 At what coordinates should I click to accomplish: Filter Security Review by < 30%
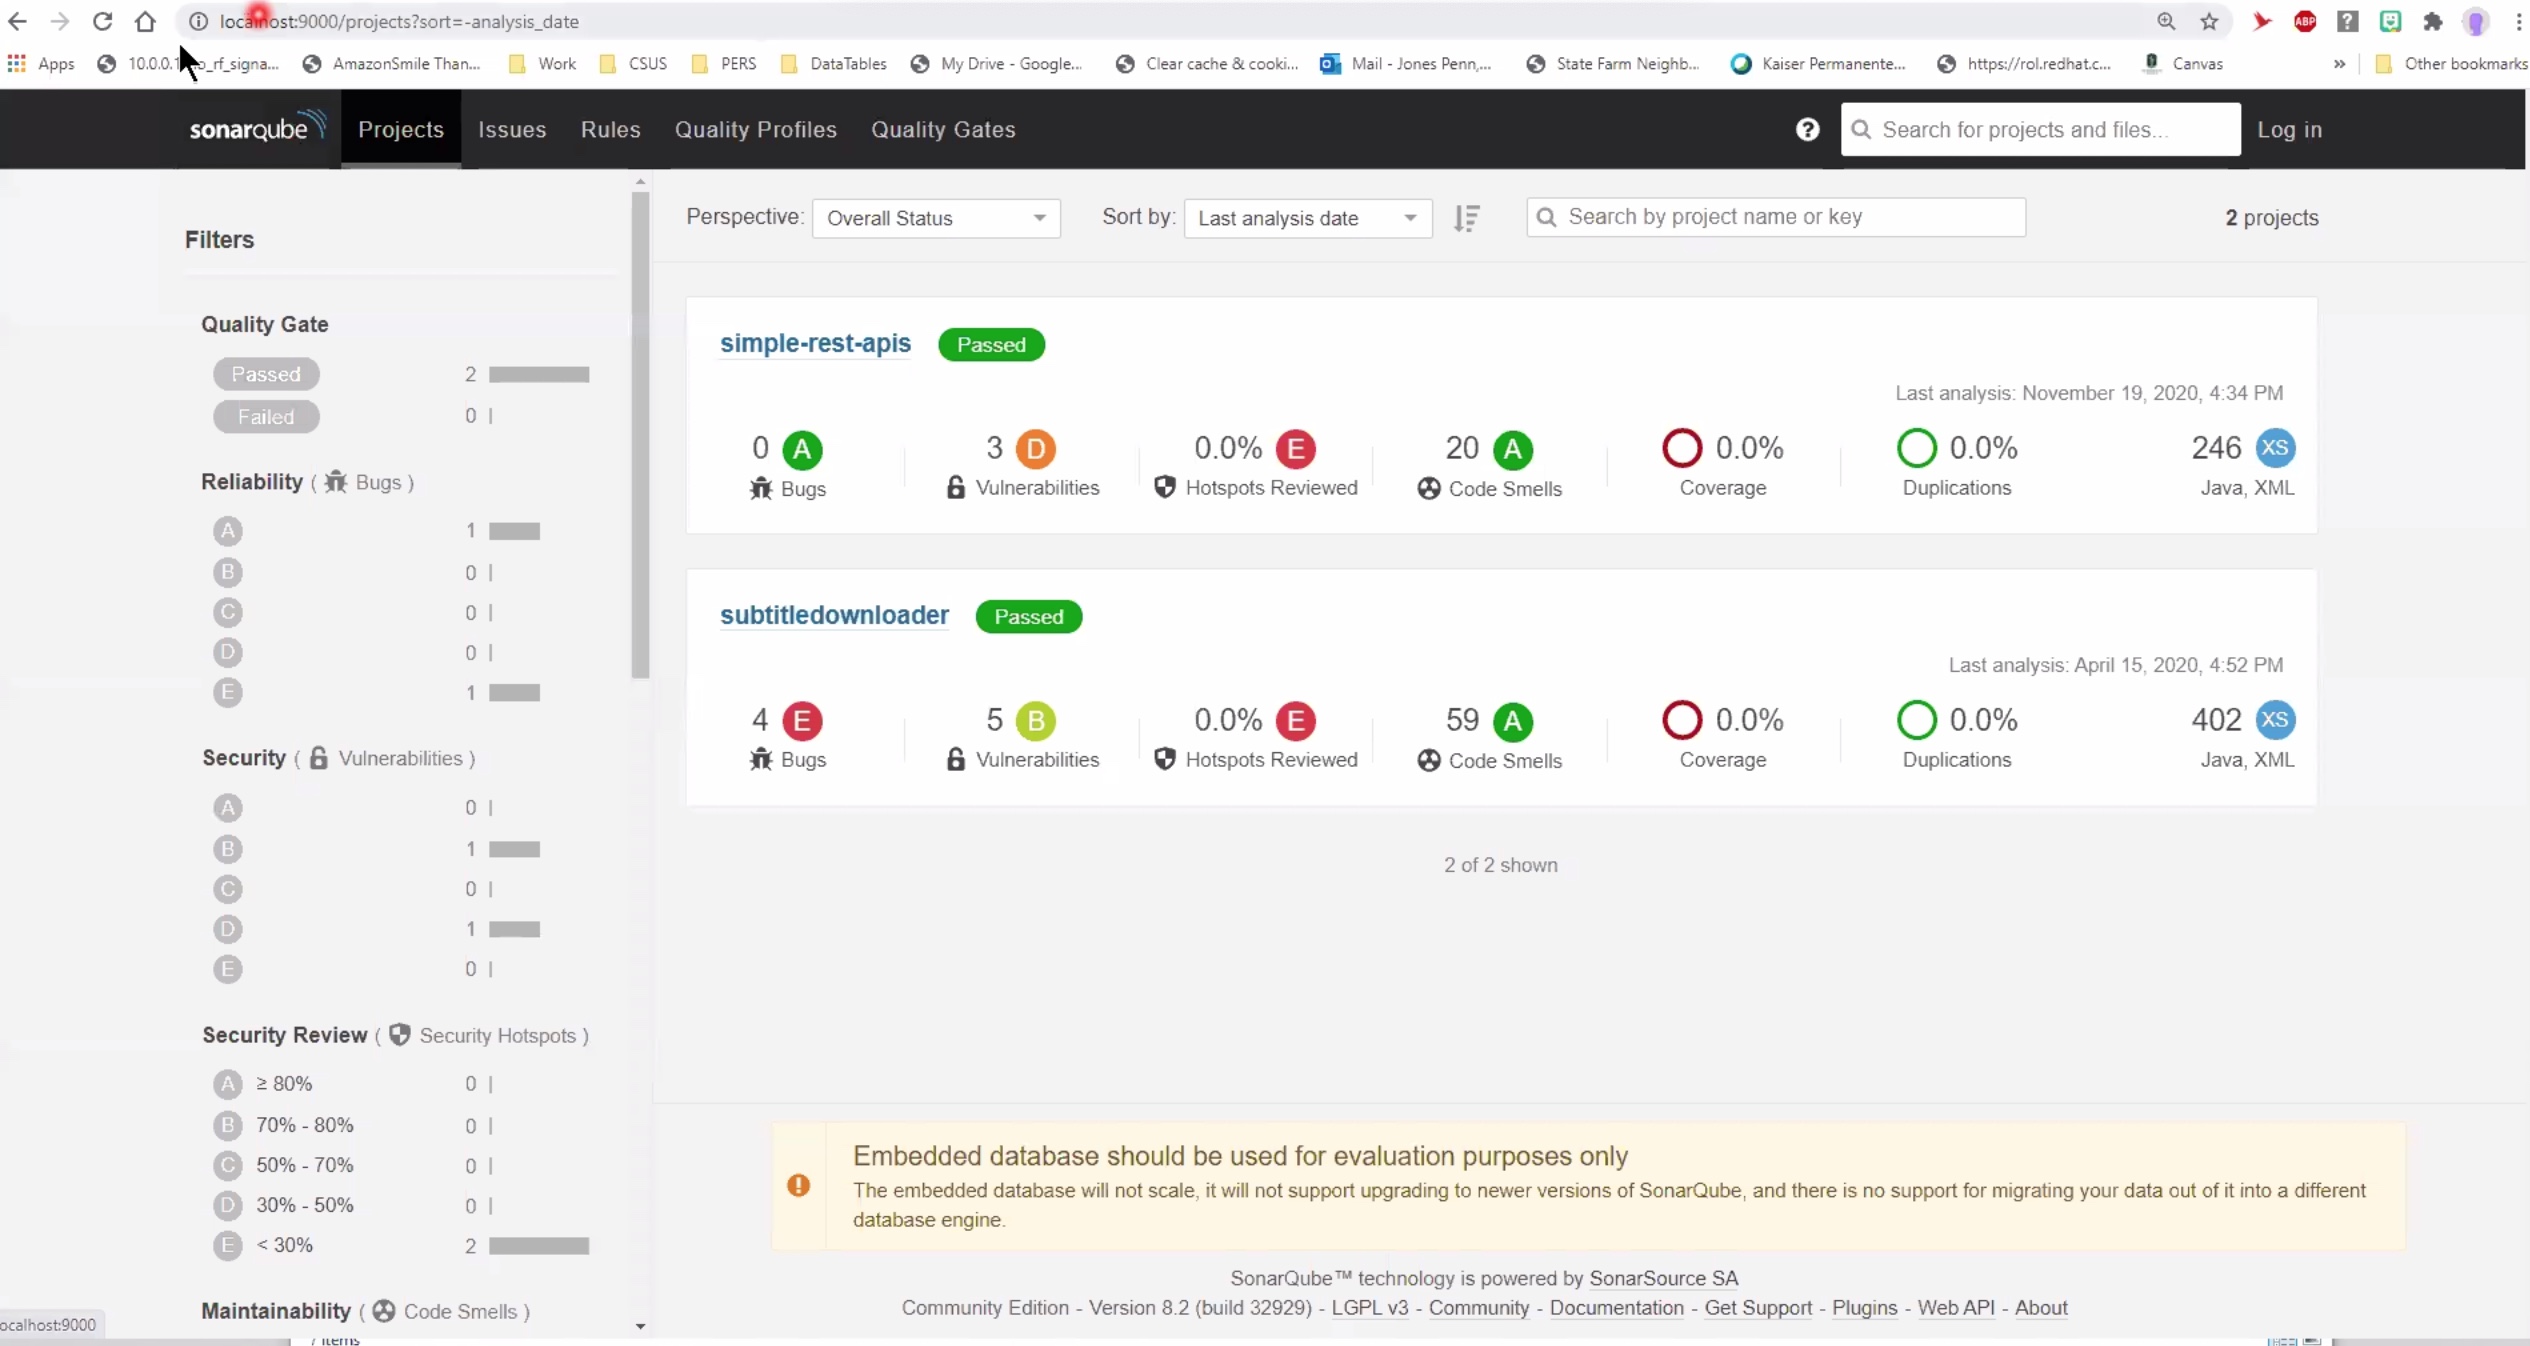point(263,1245)
